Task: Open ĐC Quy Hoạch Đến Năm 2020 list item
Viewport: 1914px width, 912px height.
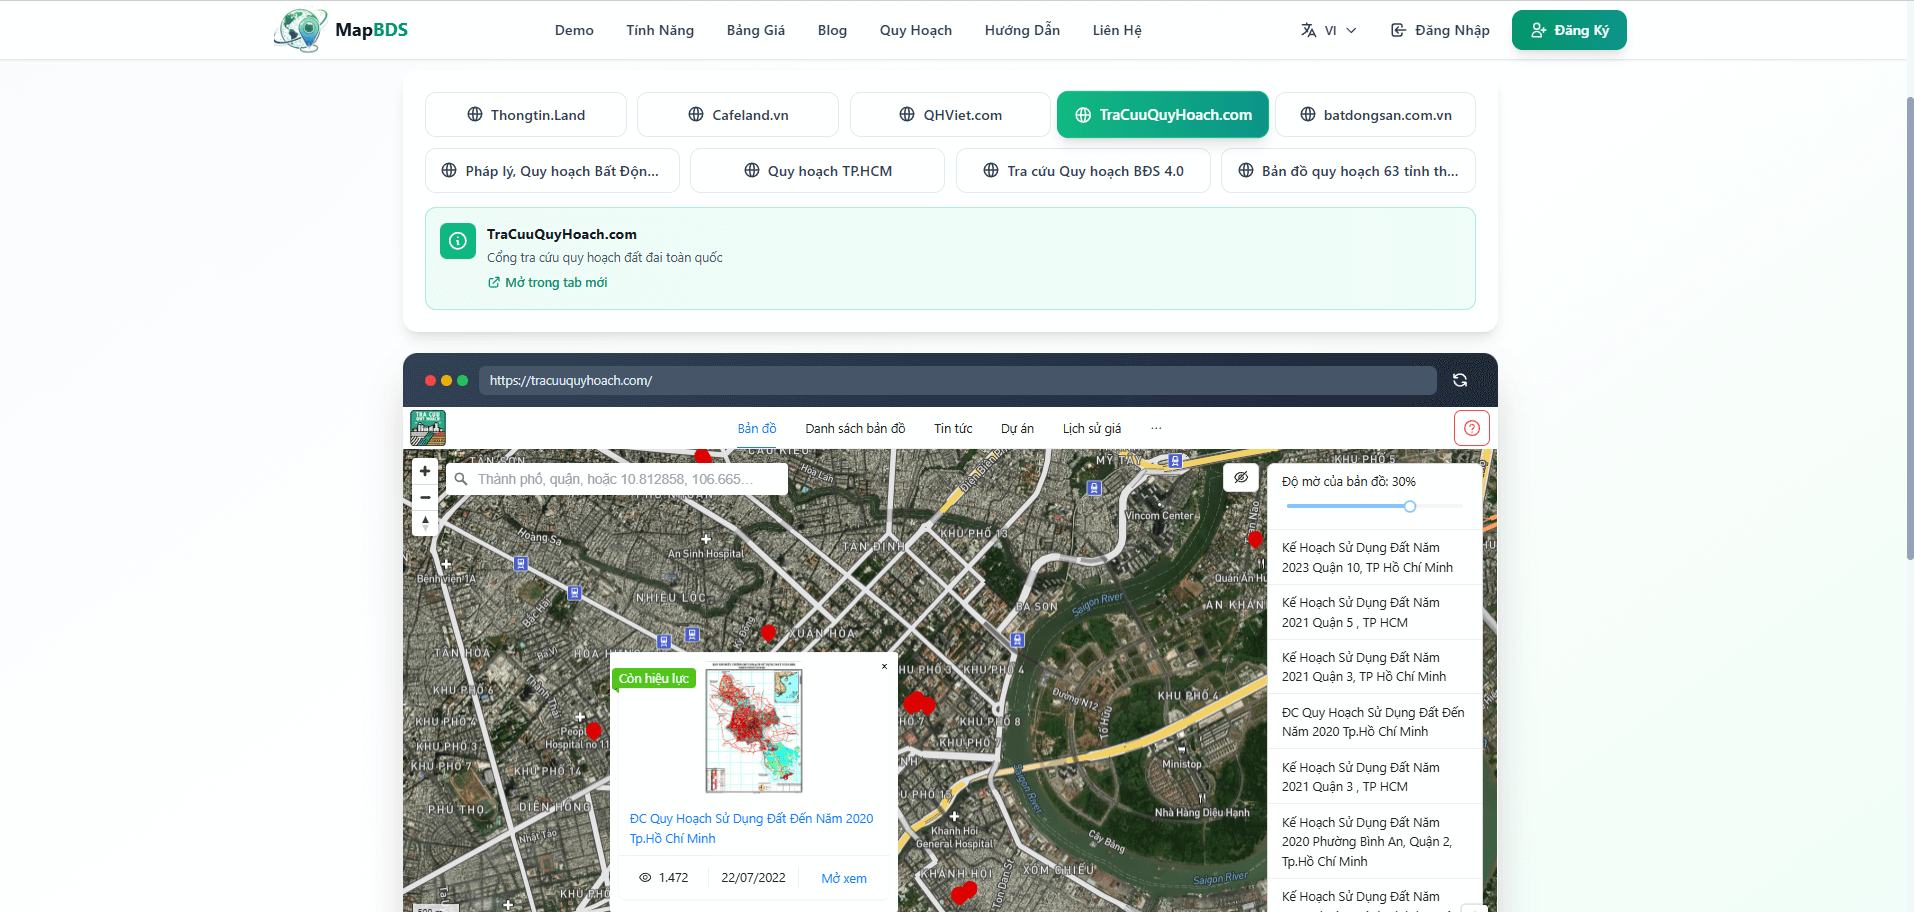Action: pos(1374,722)
